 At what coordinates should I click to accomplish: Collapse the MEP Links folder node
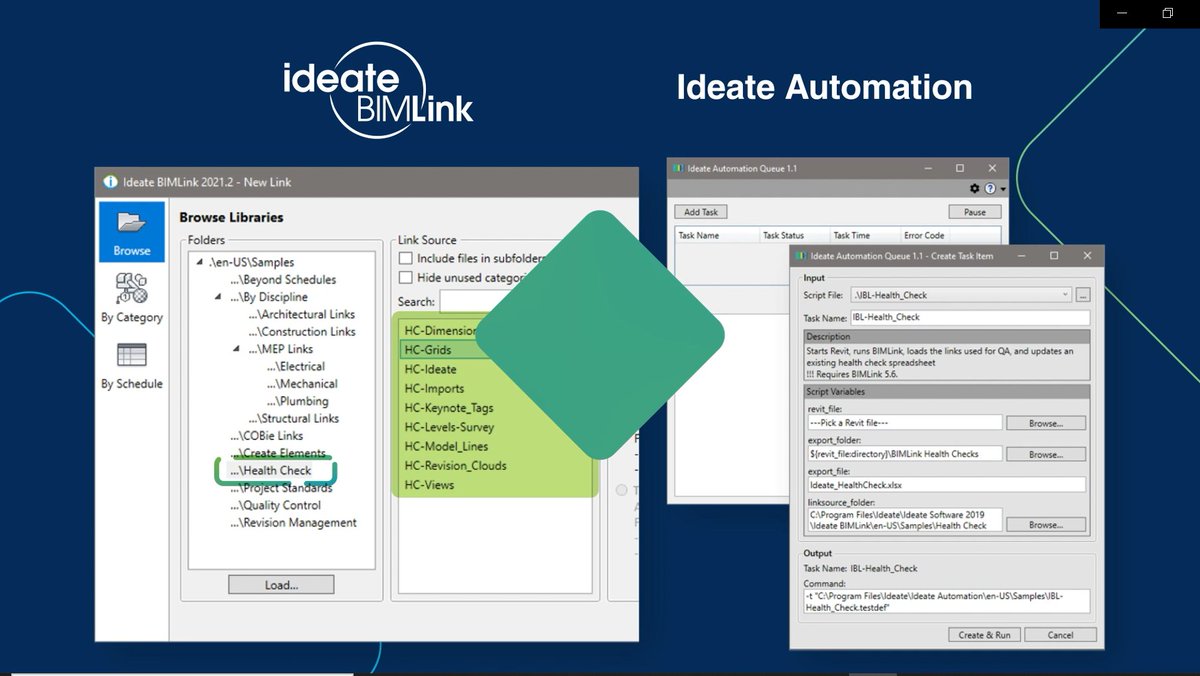point(237,349)
